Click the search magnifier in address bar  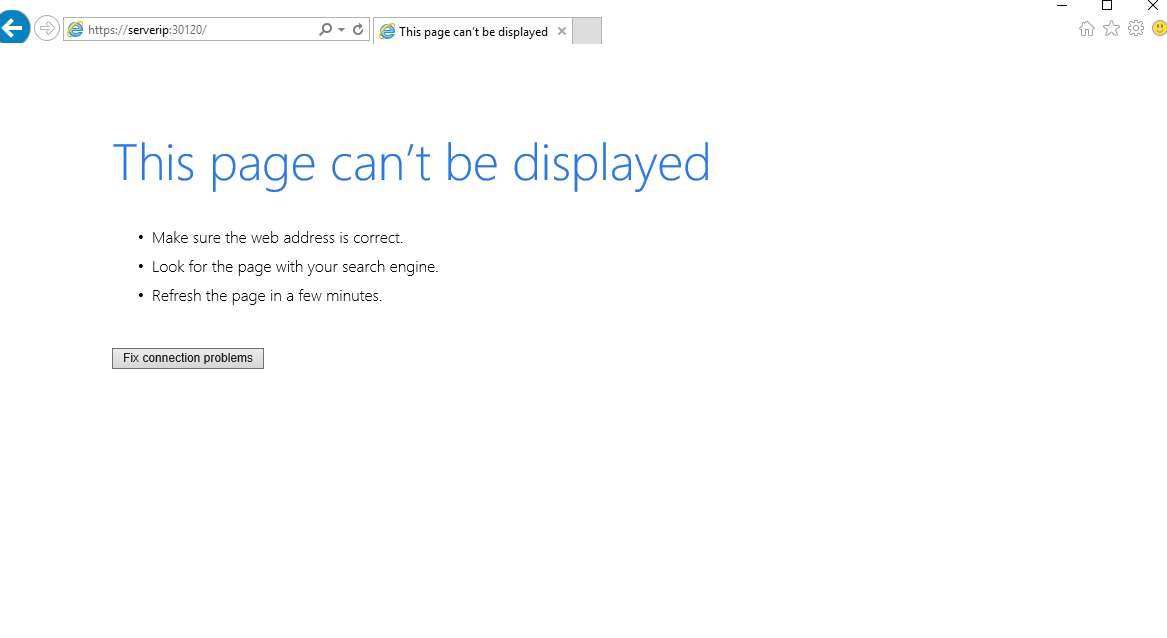[x=325, y=30]
